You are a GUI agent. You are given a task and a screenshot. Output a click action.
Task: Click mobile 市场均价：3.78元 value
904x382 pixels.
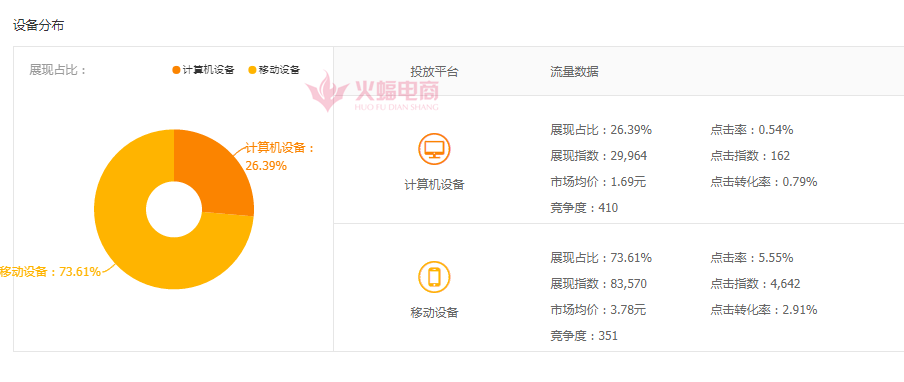(598, 310)
